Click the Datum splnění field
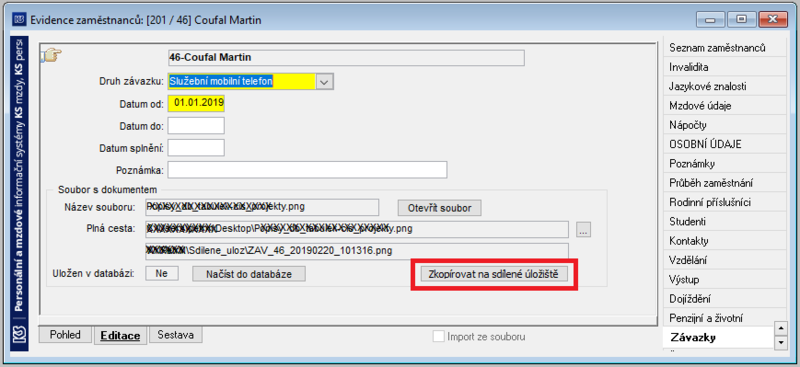Viewport: 800px width, 367px height. 196,148
